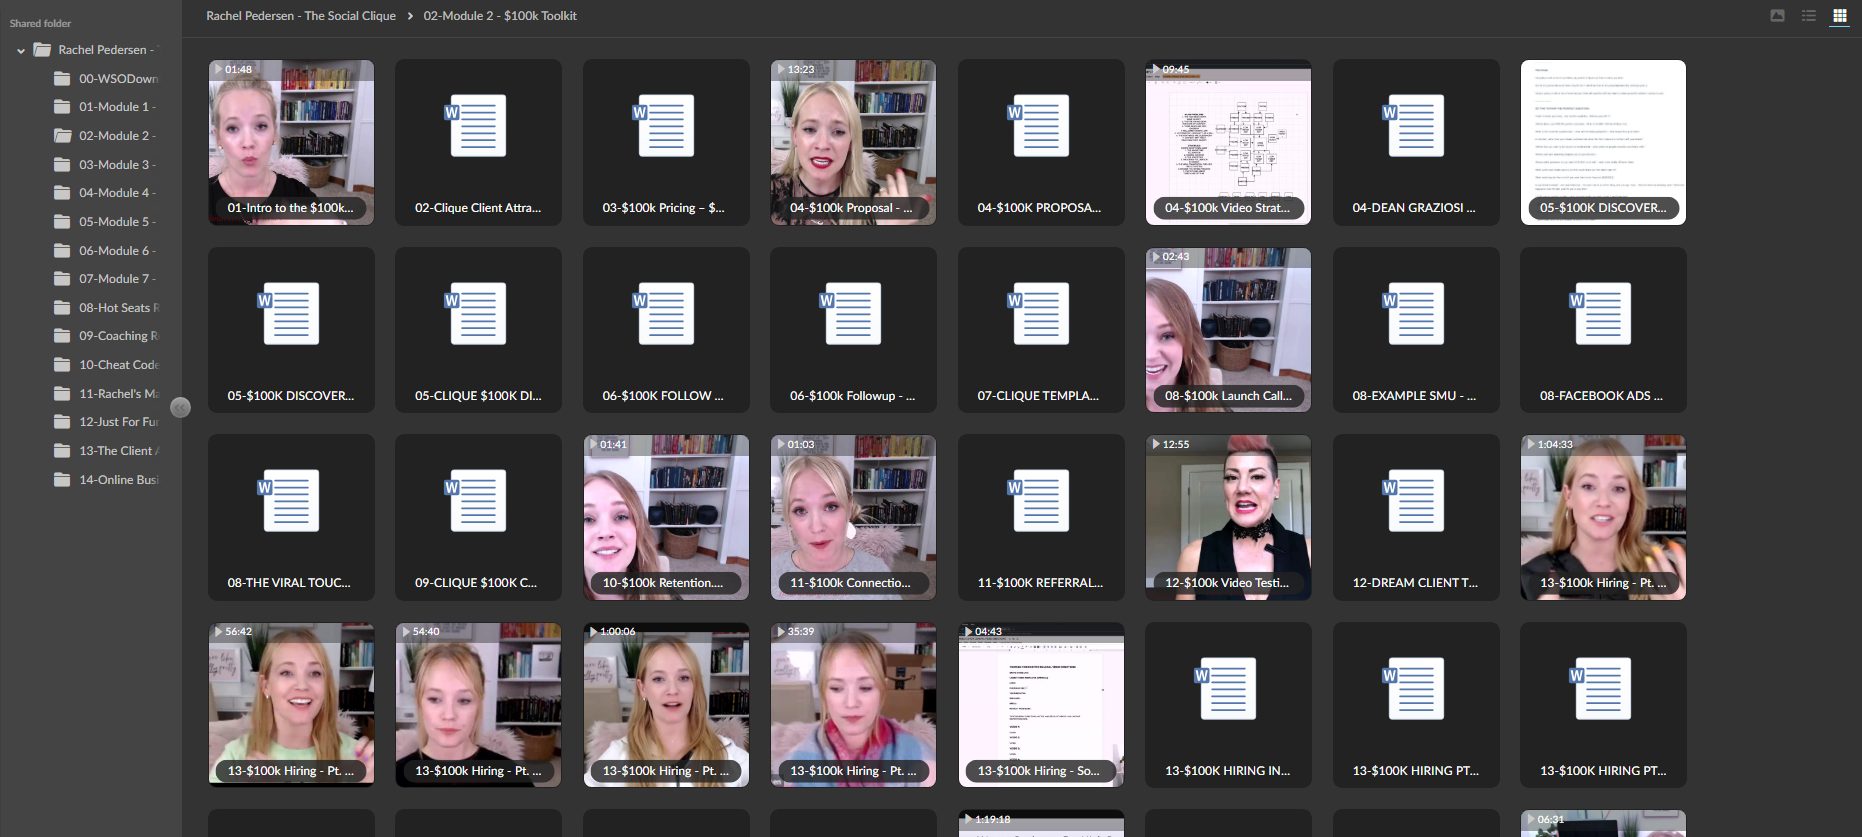Open the 01-Module 1 folder
Image resolution: width=1862 pixels, height=837 pixels.
[106, 107]
